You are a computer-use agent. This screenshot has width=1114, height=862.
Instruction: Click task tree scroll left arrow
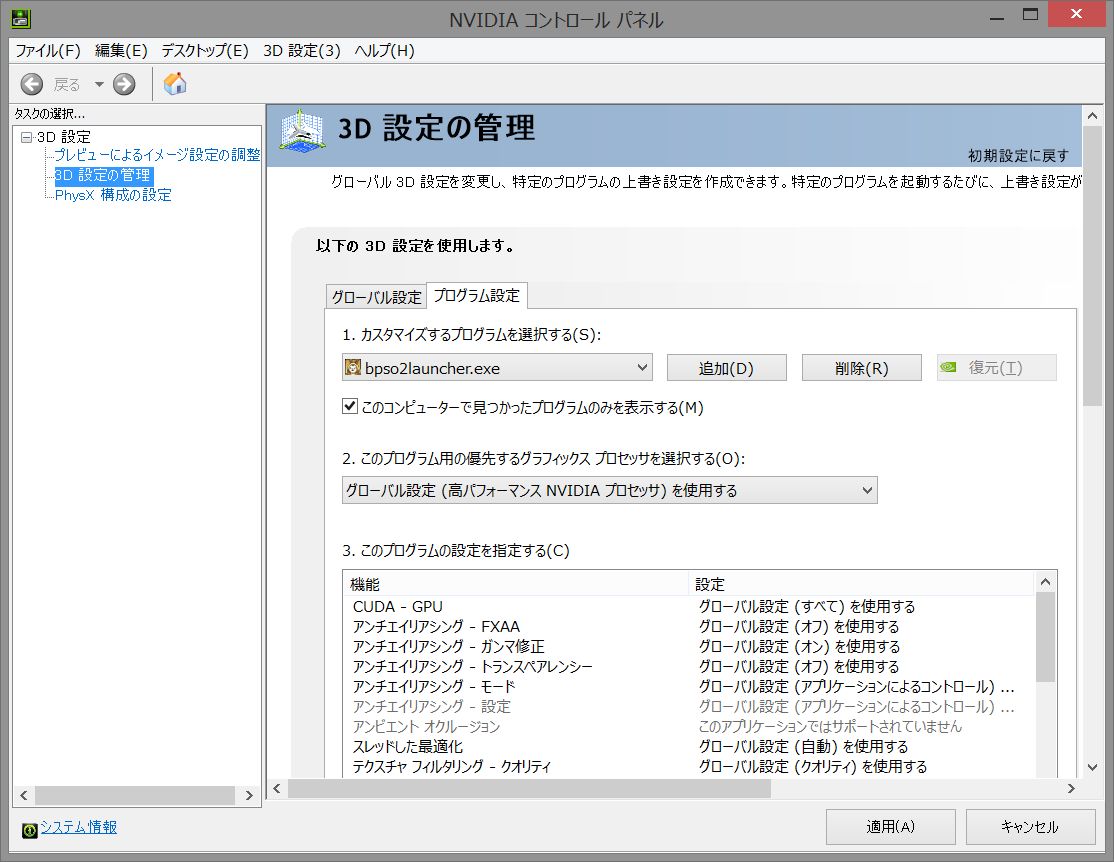[x=24, y=795]
